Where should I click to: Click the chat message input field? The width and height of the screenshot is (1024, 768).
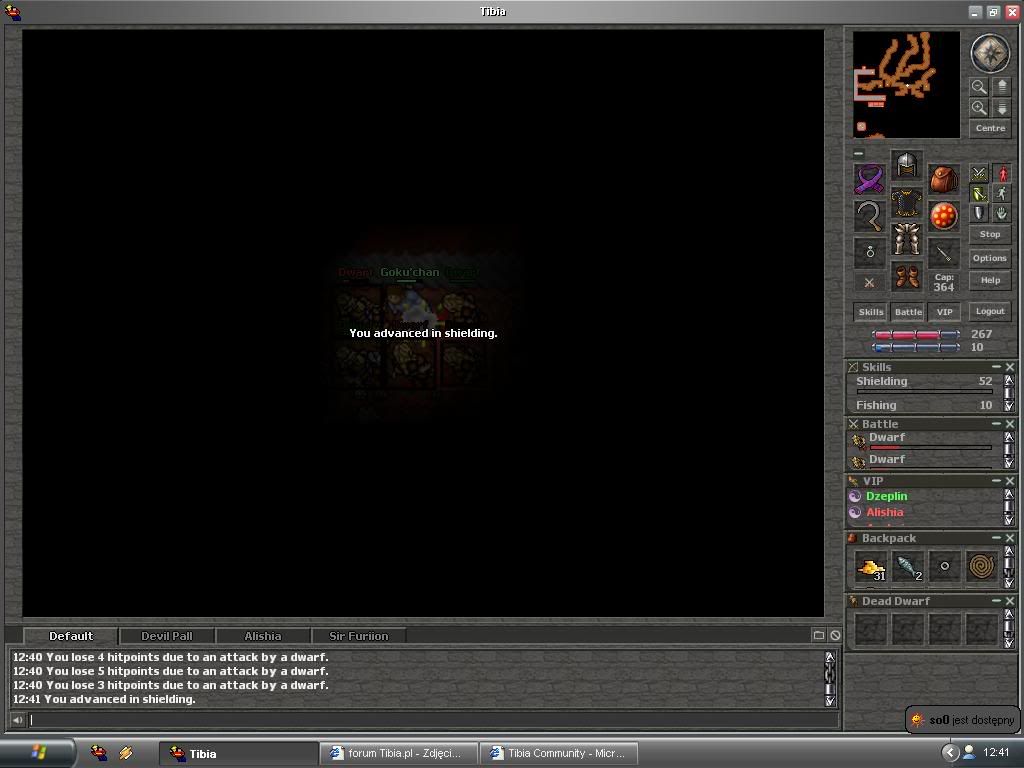[434, 720]
